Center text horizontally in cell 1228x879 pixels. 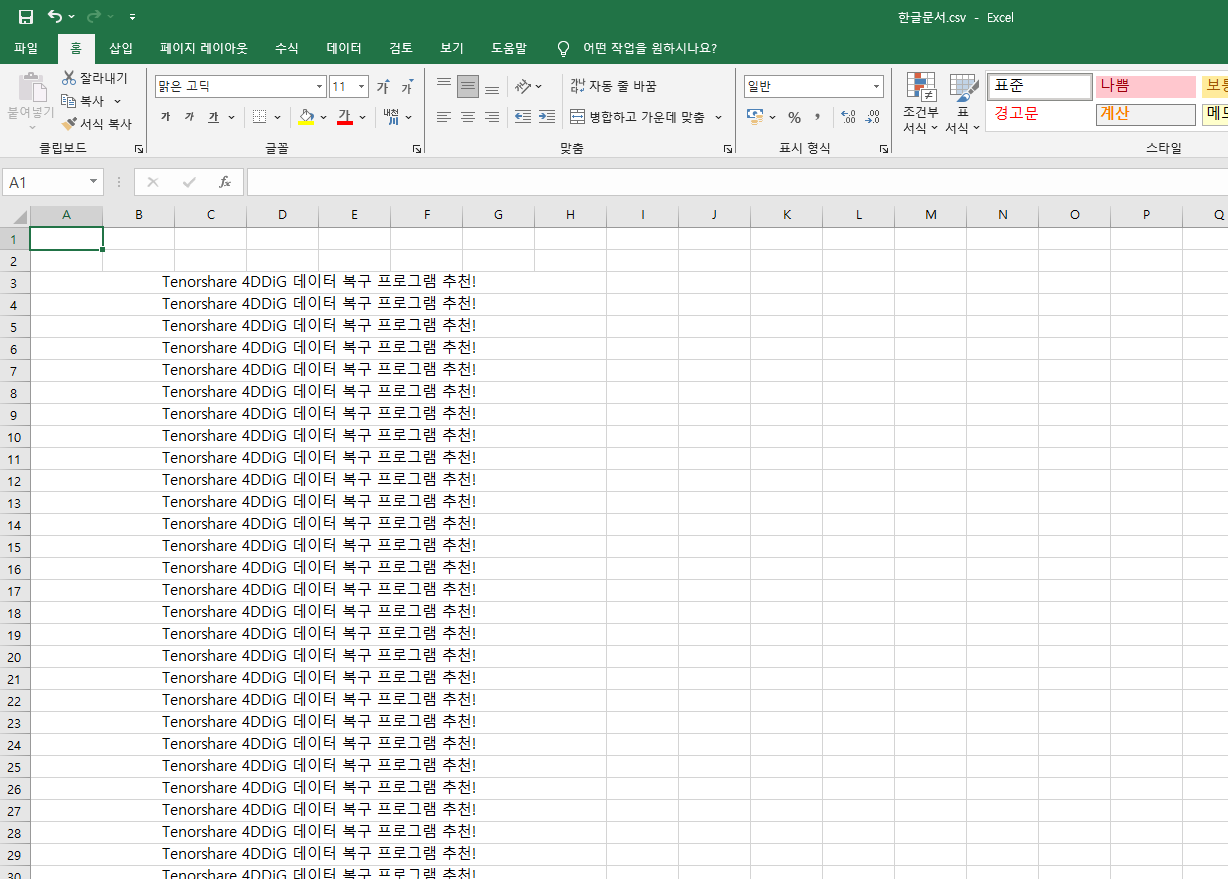point(468,117)
